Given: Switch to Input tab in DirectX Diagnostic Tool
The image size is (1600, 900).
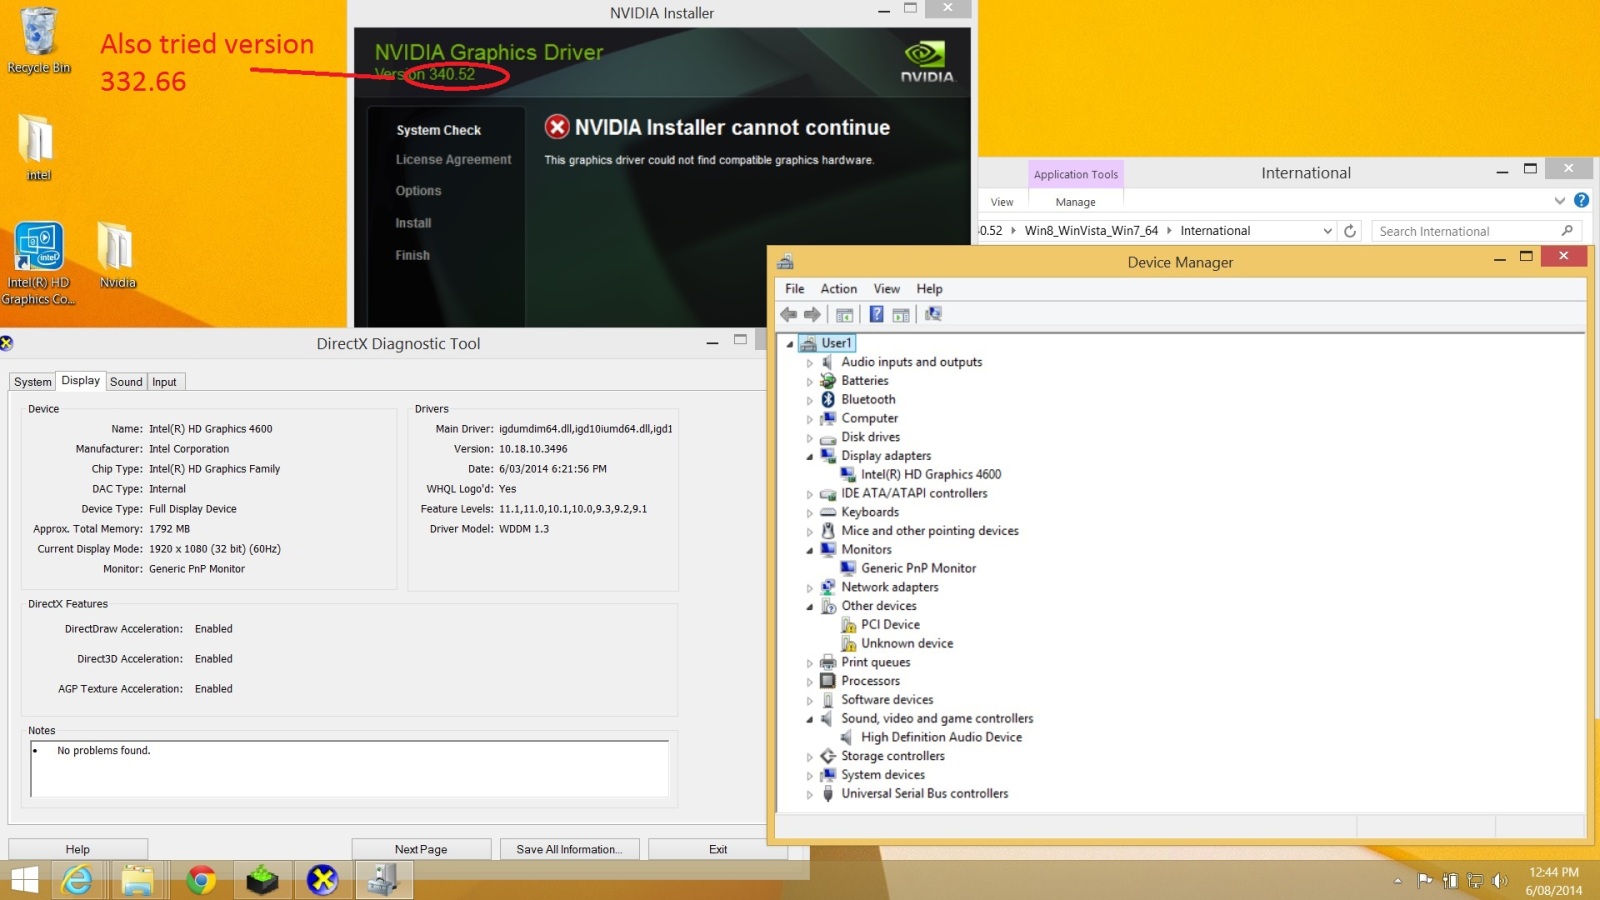Looking at the screenshot, I should pyautogui.click(x=164, y=382).
